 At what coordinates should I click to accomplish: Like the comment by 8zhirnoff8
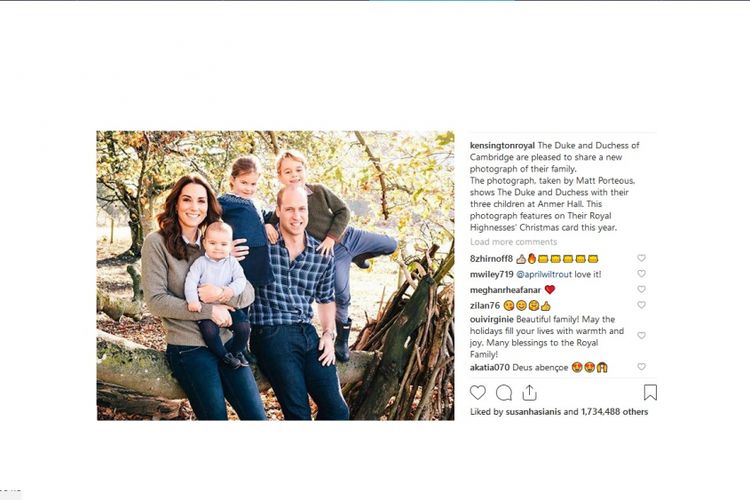[x=641, y=258]
